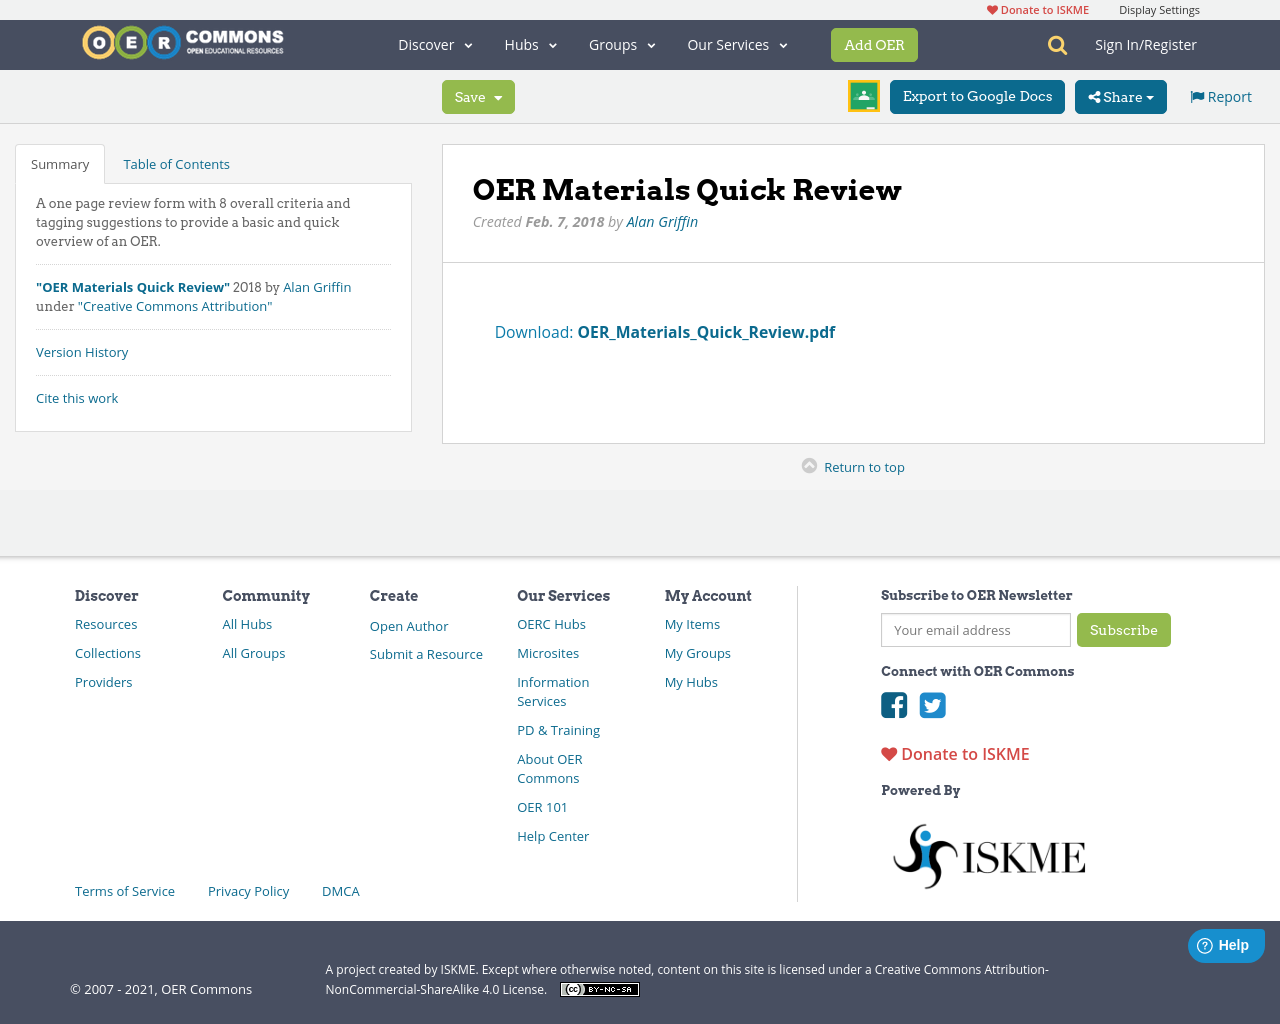Viewport: 1280px width, 1024px height.
Task: Share resource via Google Classroom icon
Action: pos(863,96)
